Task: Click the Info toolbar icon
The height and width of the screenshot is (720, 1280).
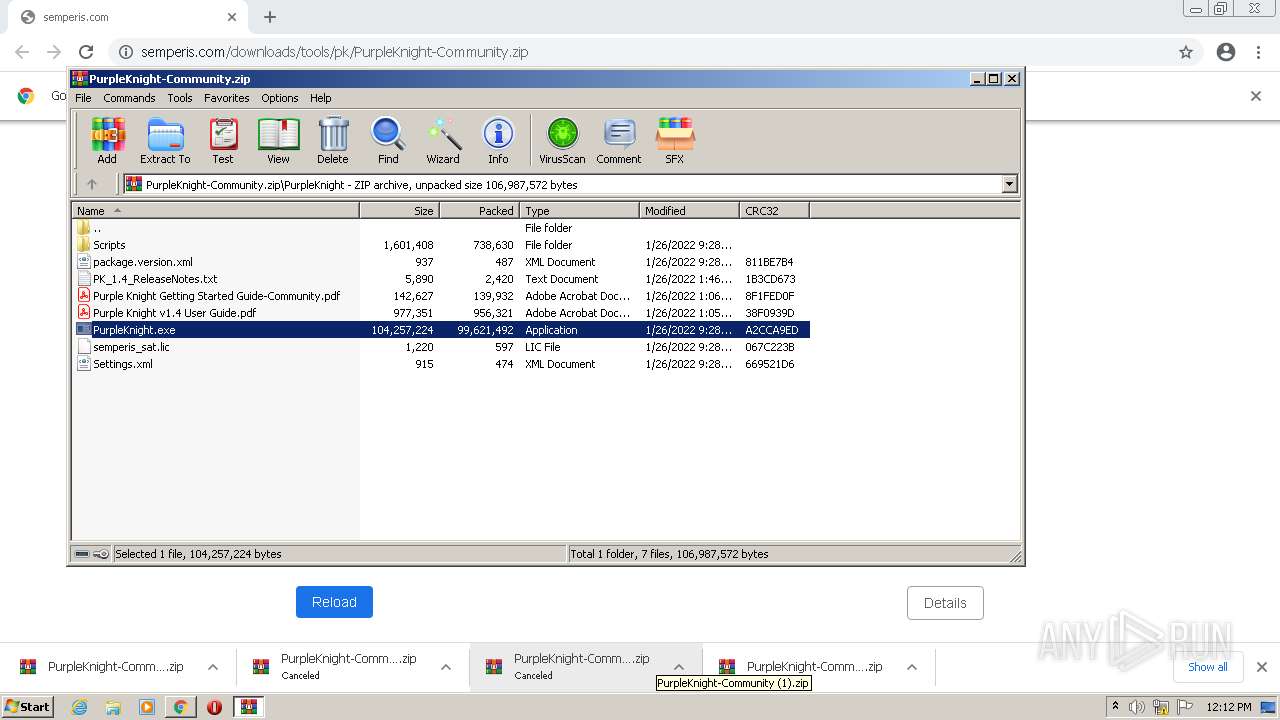Action: click(498, 140)
